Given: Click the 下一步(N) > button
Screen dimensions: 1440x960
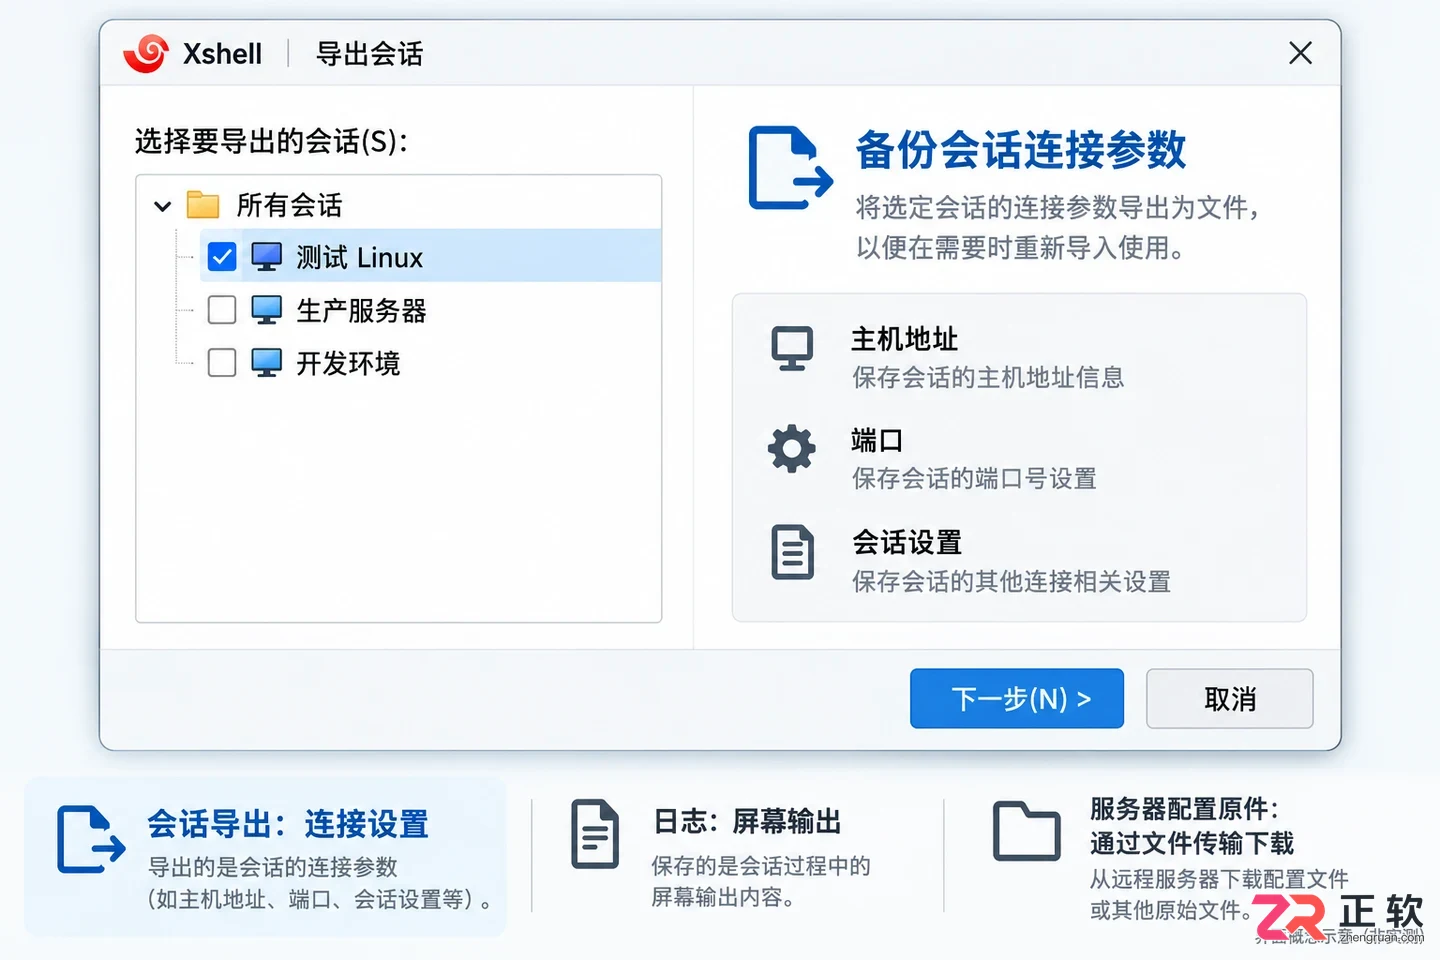Looking at the screenshot, I should (1017, 698).
